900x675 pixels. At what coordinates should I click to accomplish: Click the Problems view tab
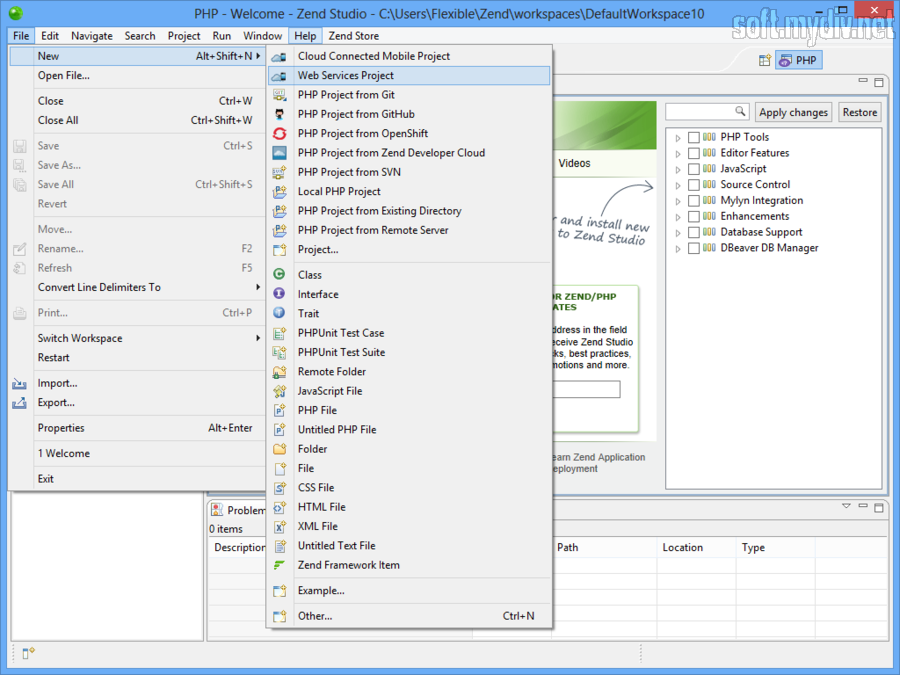(239, 510)
